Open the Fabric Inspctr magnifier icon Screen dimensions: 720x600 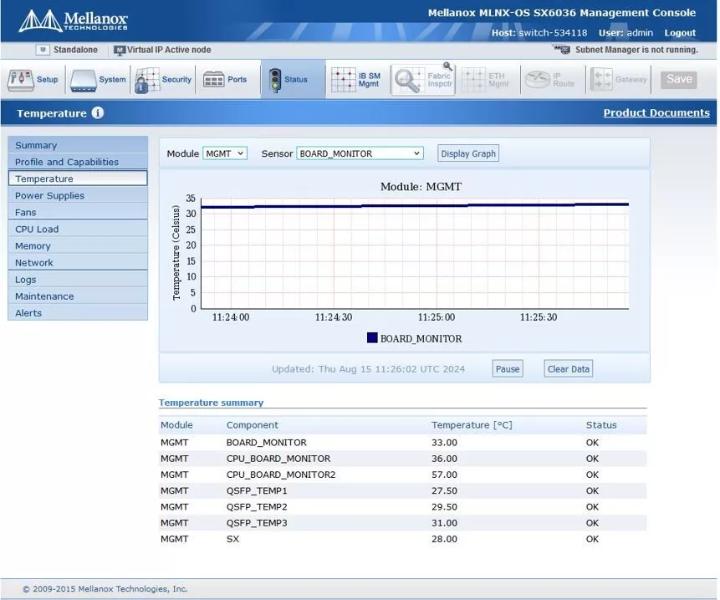click(408, 80)
